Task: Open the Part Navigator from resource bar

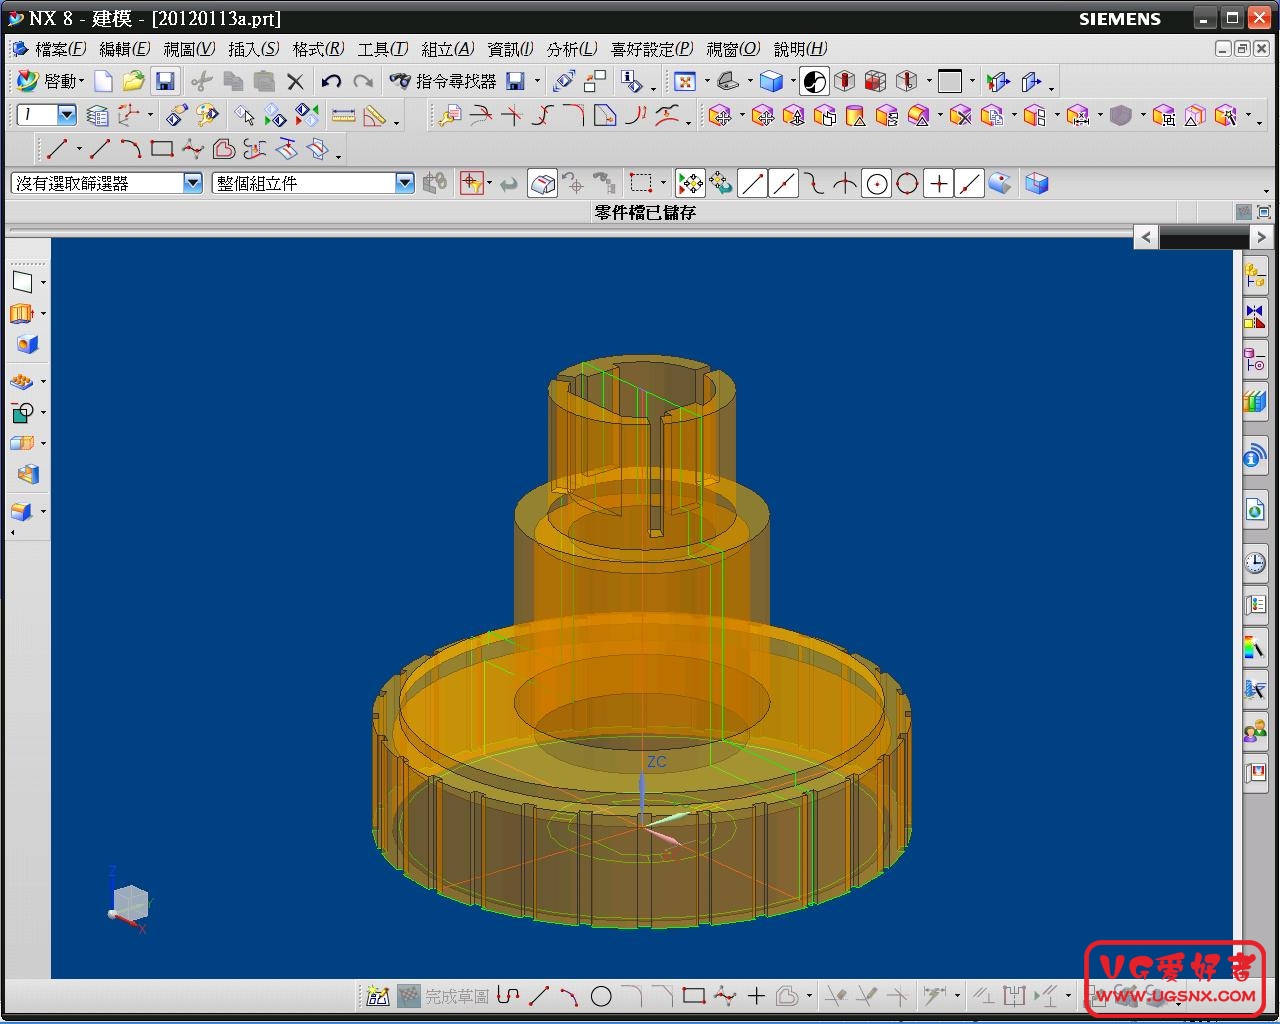Action: pos(1255,359)
